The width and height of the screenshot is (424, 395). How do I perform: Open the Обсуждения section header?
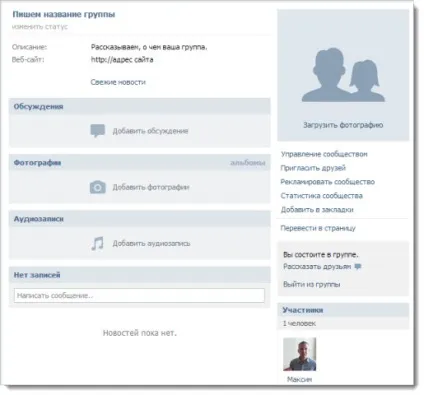(x=139, y=106)
